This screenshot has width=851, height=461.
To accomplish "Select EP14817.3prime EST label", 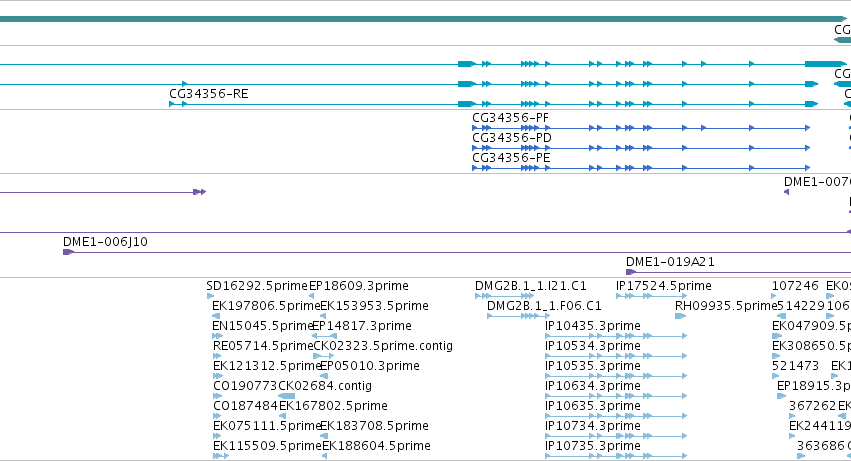I will click(x=362, y=326).
